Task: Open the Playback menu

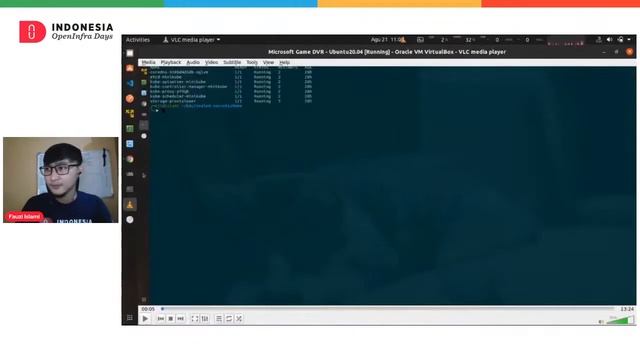Action: (171, 62)
